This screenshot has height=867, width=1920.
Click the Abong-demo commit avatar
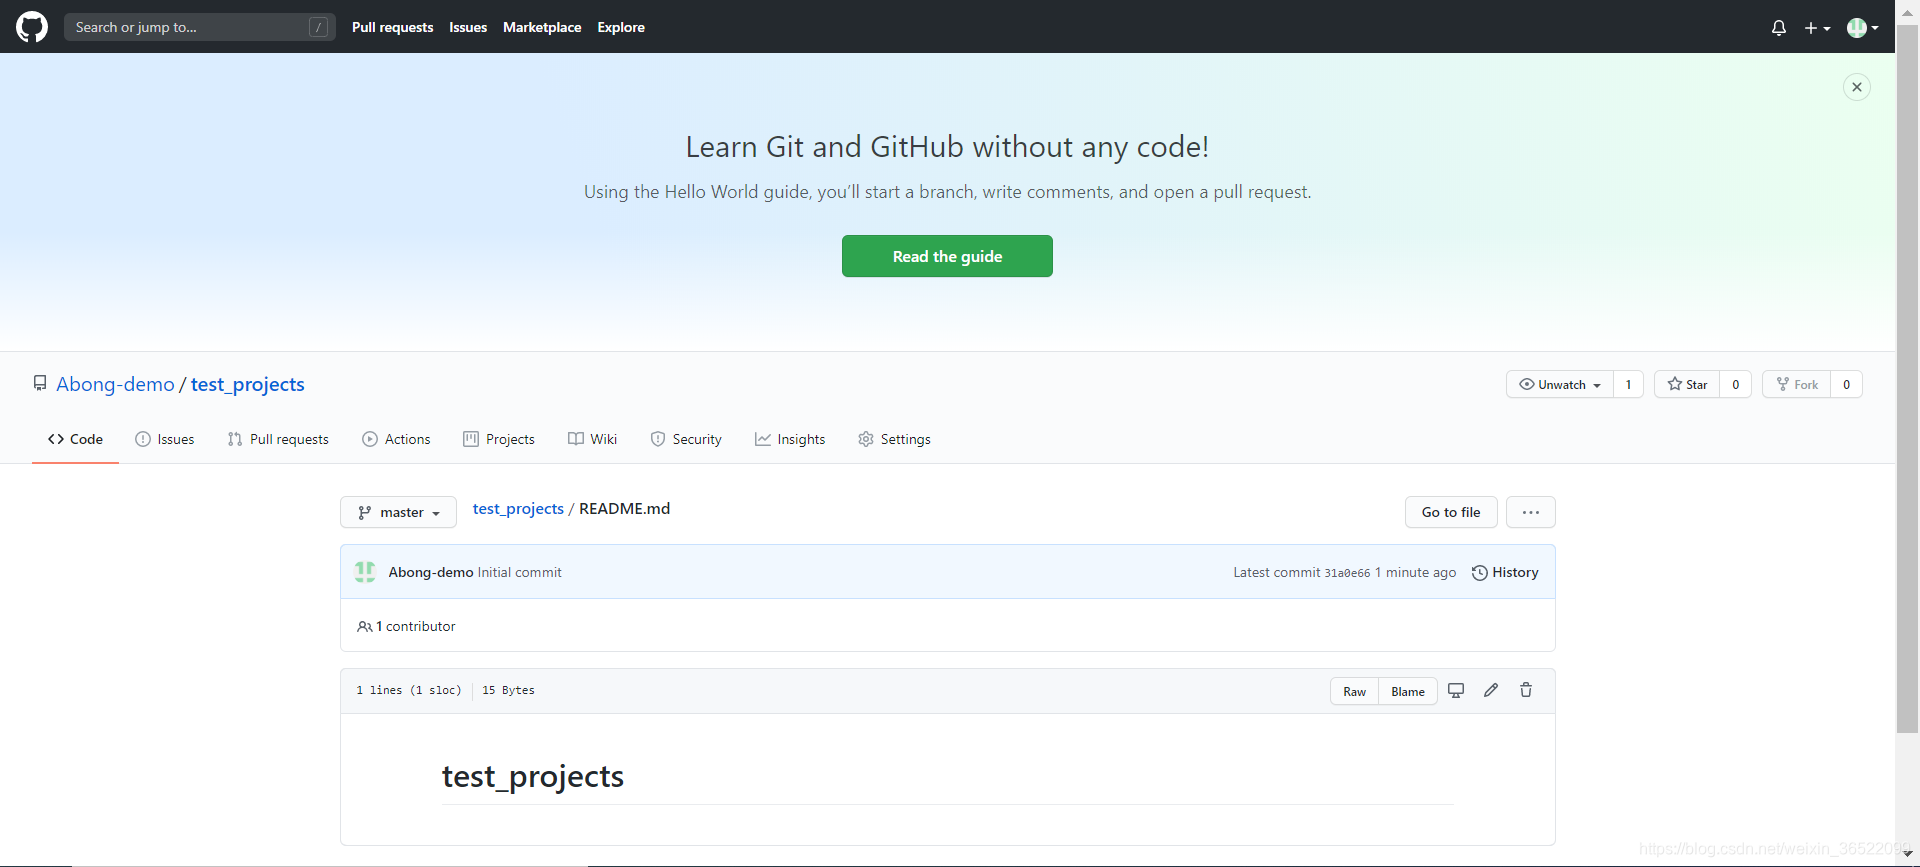point(365,572)
